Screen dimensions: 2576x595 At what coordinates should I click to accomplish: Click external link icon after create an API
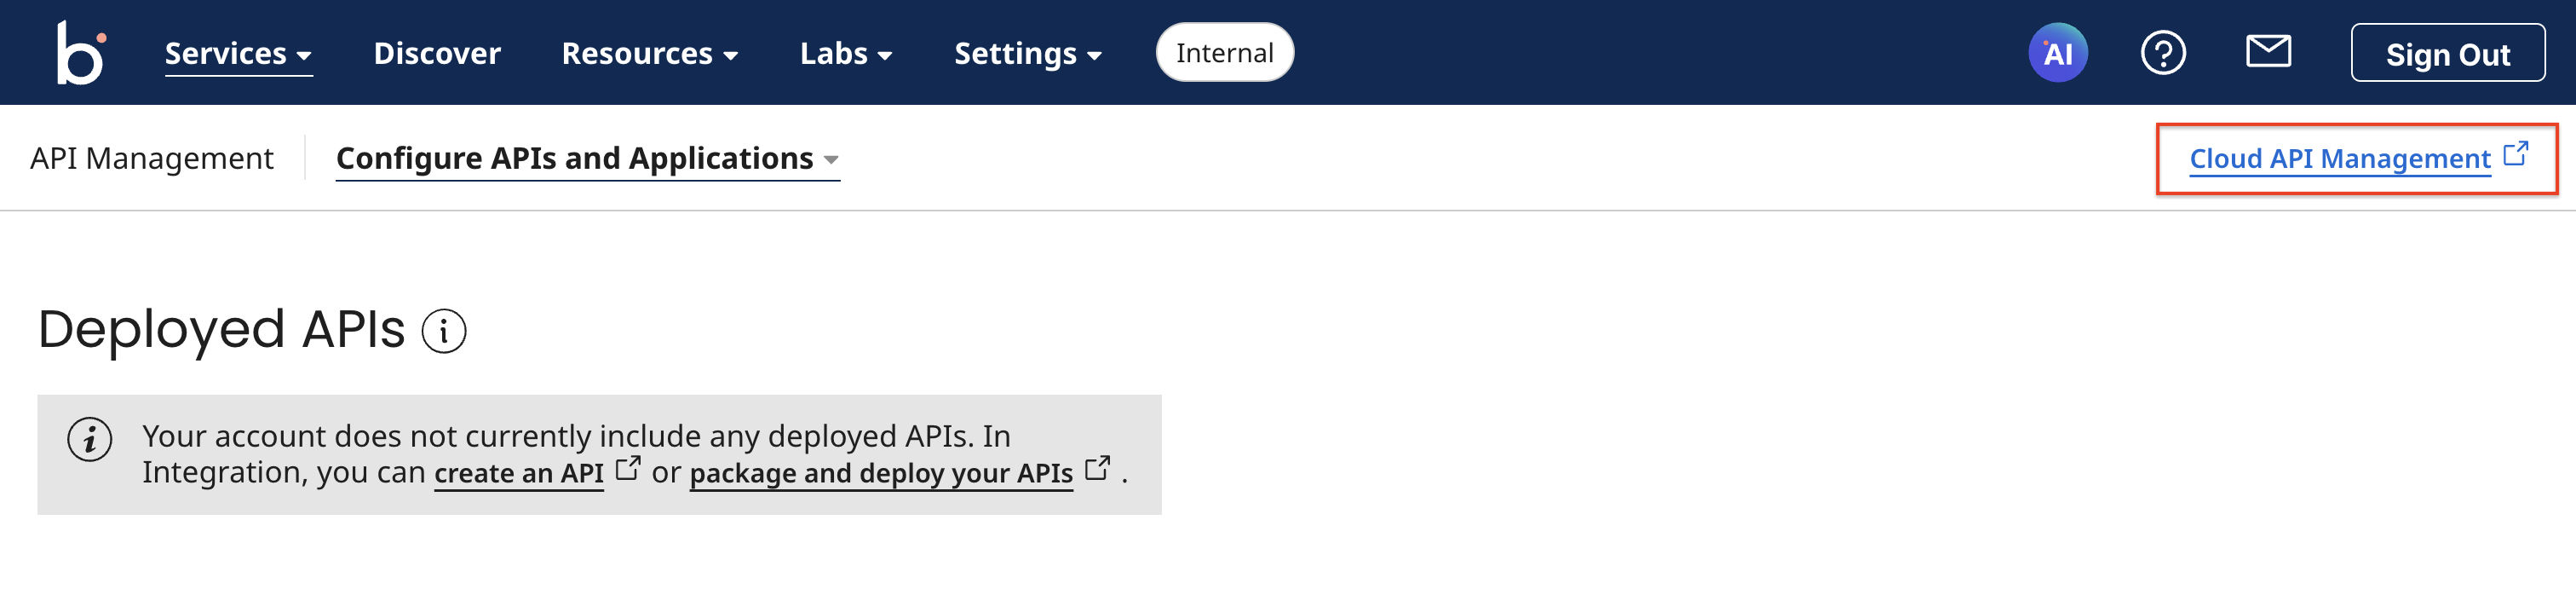coord(627,468)
